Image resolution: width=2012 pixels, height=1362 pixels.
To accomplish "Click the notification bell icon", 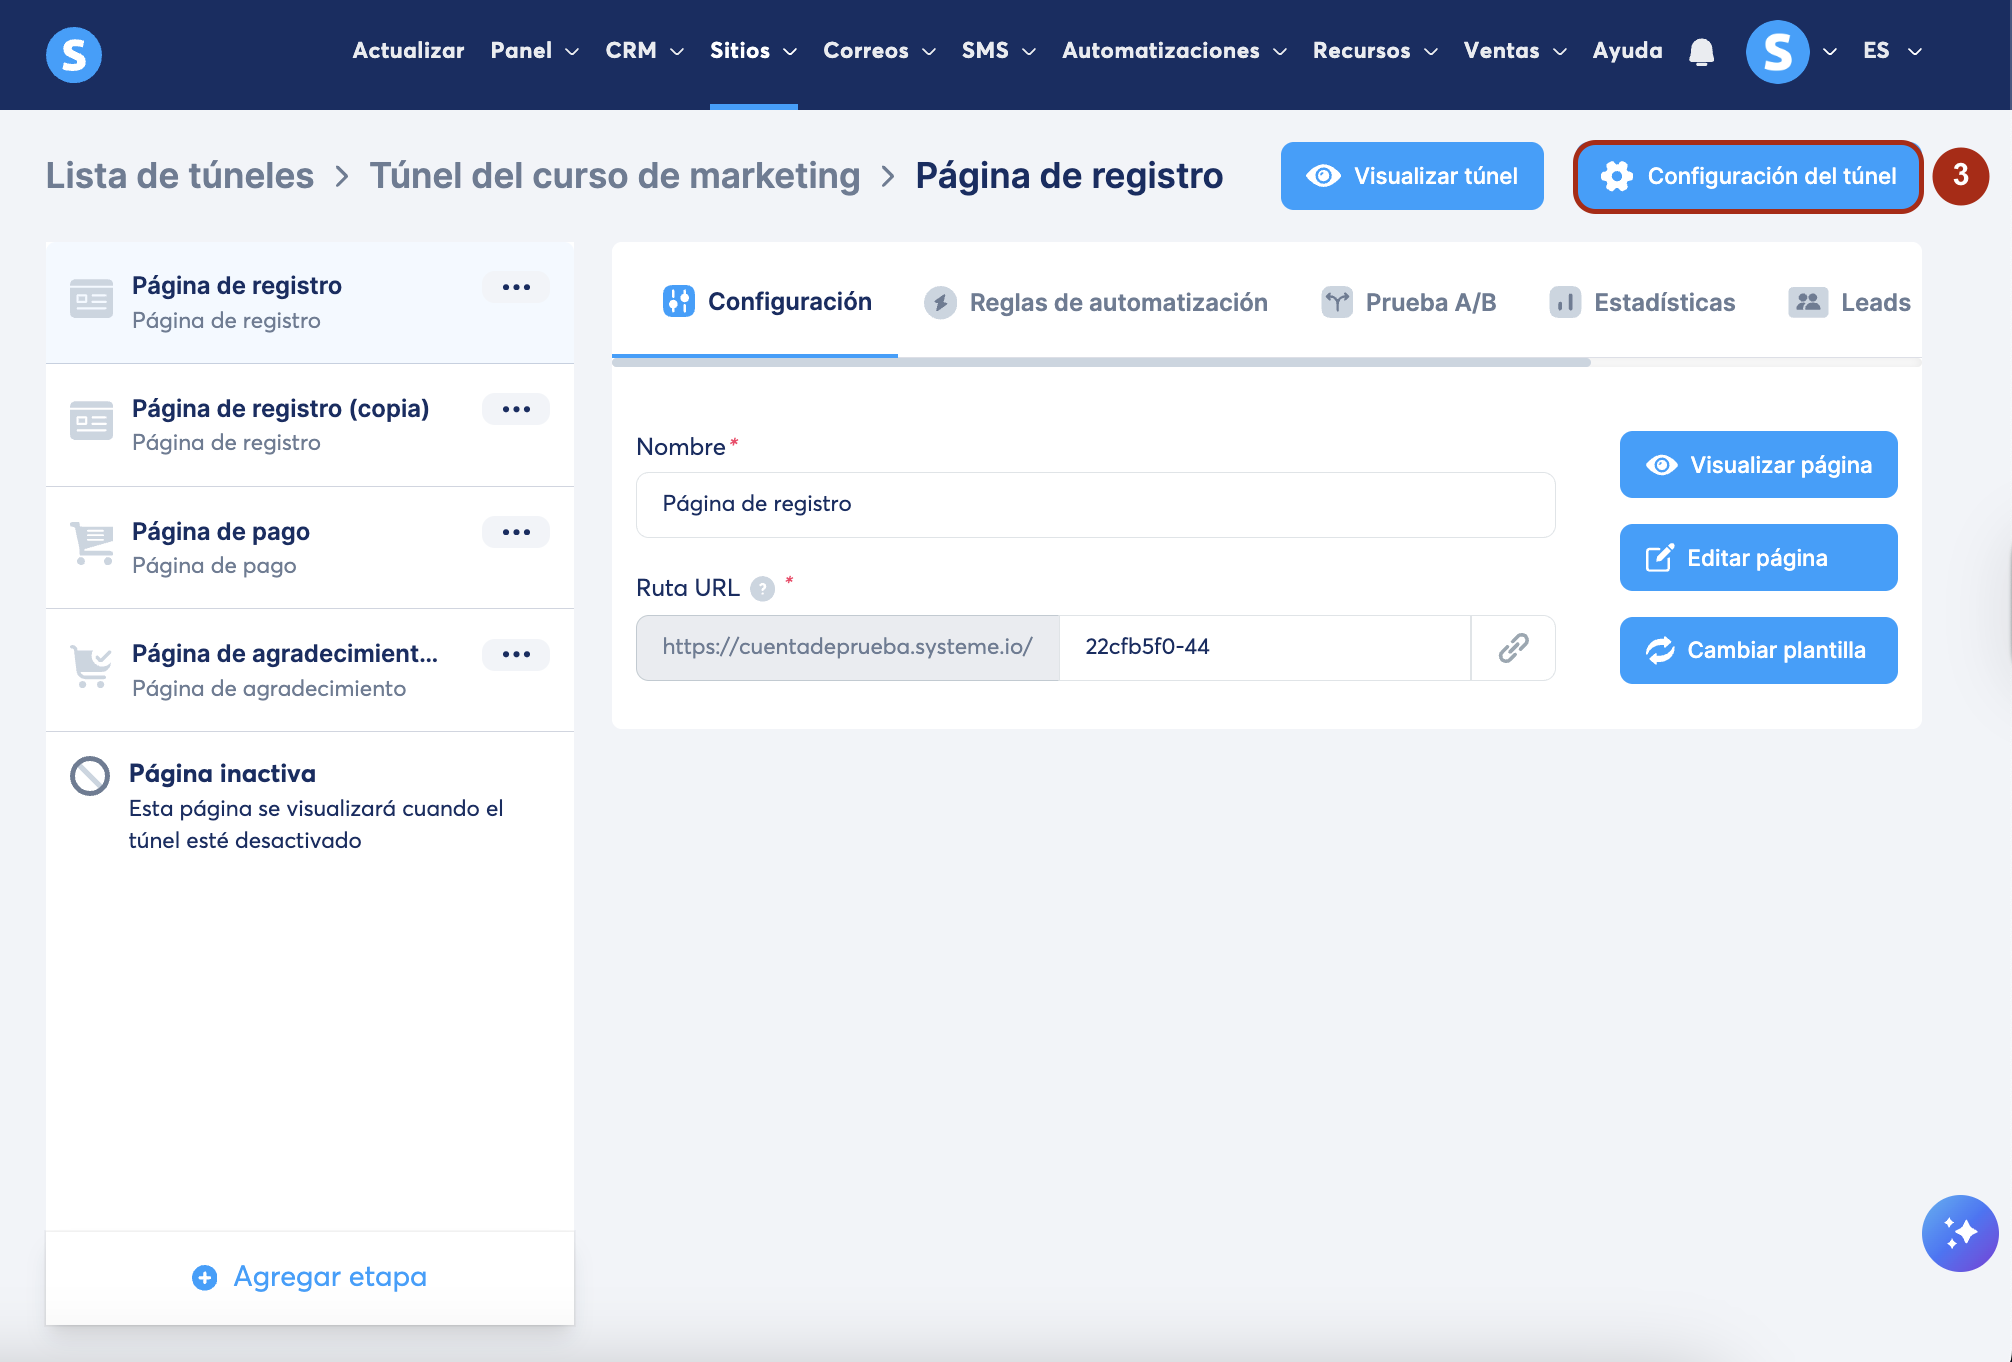I will [1701, 51].
